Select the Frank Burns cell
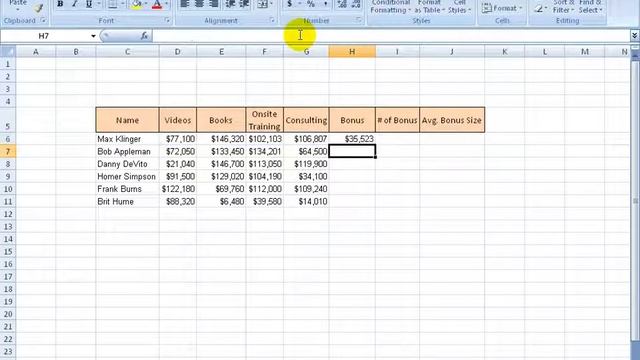This screenshot has width=640, height=360. 127,189
